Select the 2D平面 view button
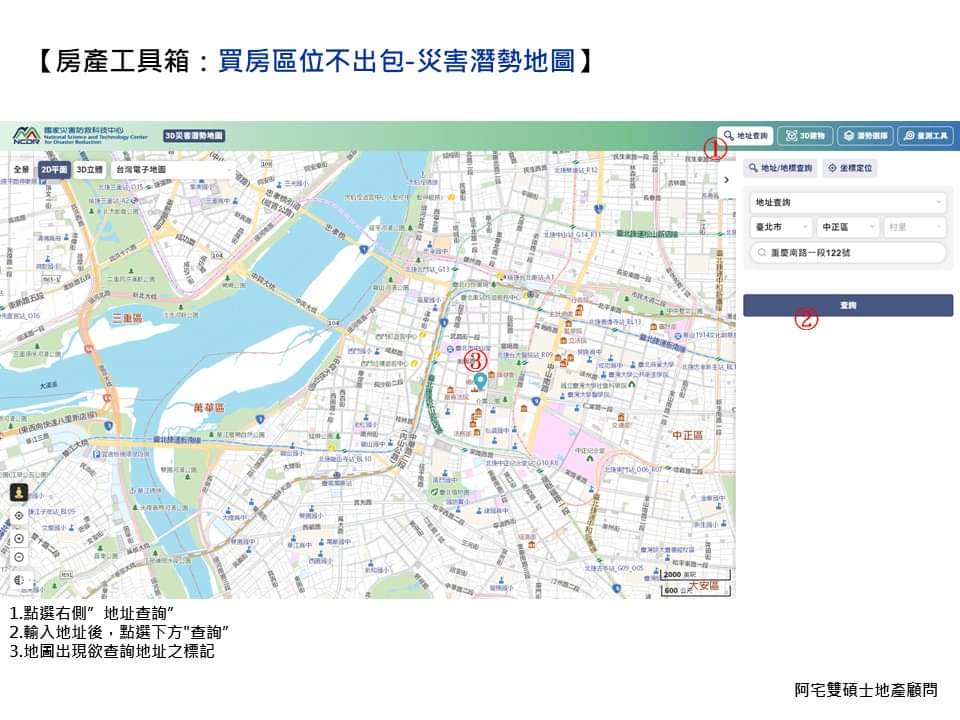This screenshot has height=720, width=960. click(54, 170)
